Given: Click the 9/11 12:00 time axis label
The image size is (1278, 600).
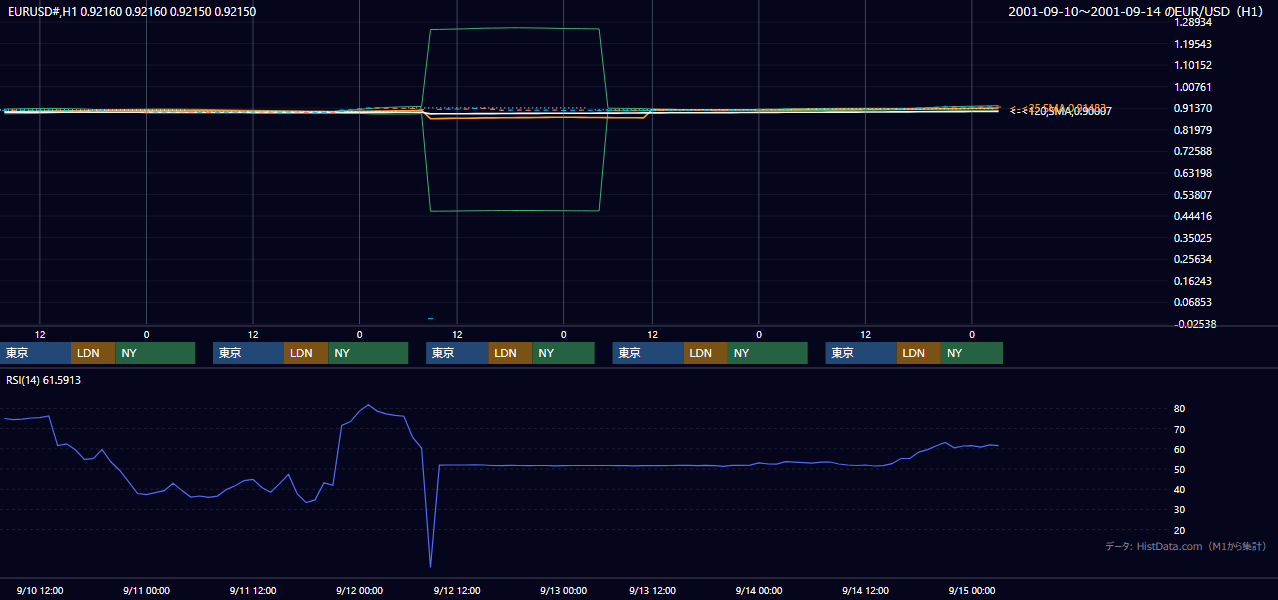Looking at the screenshot, I should point(252,590).
